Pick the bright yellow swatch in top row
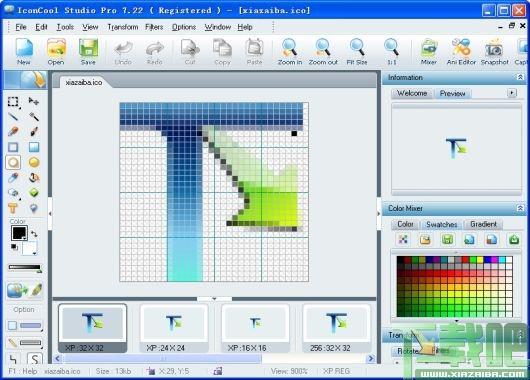 click(480, 260)
